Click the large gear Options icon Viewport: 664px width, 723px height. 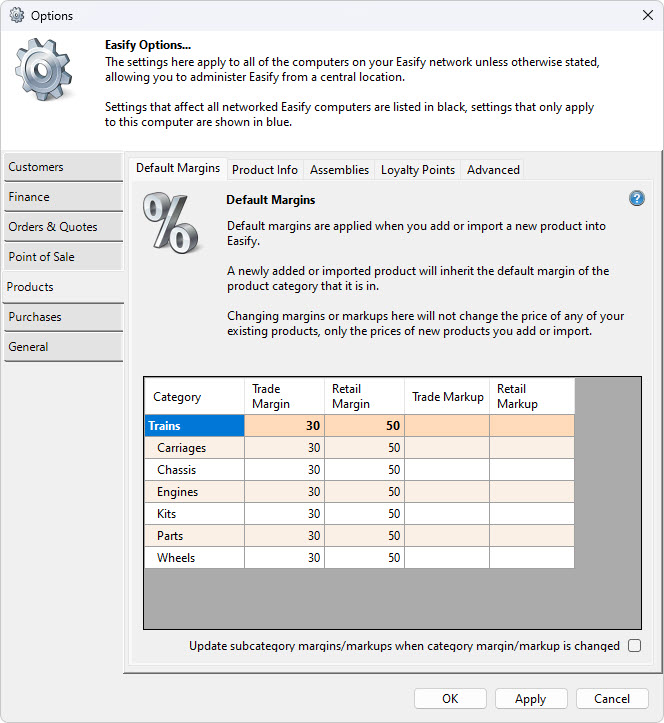coord(45,76)
